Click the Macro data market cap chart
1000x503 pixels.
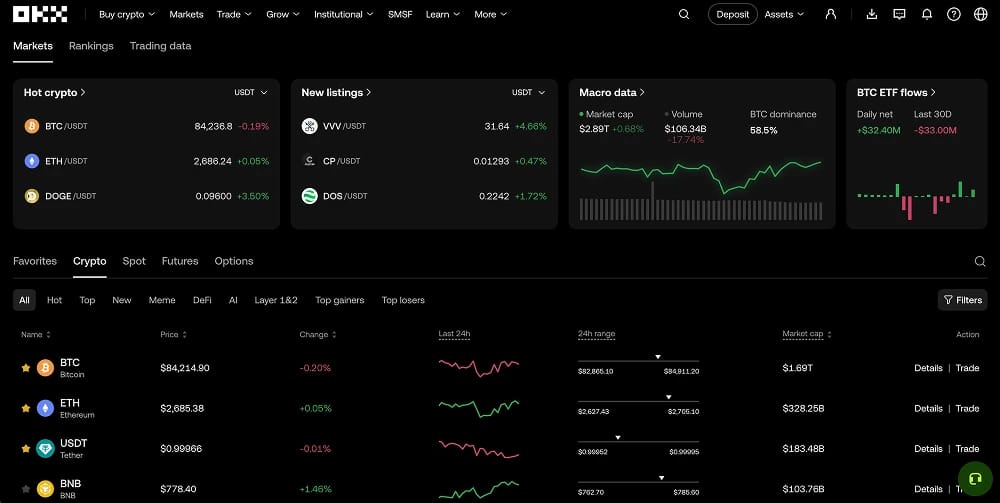pyautogui.click(x=701, y=190)
